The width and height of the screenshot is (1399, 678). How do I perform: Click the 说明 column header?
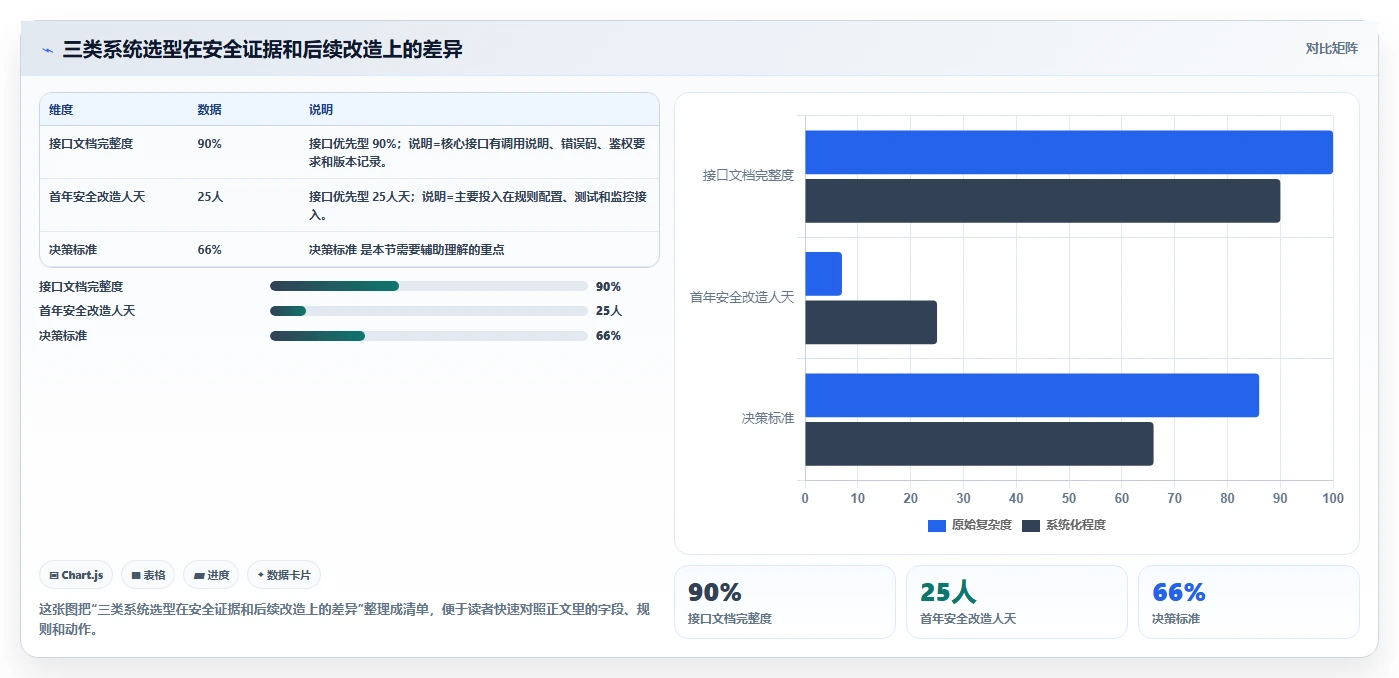click(321, 110)
